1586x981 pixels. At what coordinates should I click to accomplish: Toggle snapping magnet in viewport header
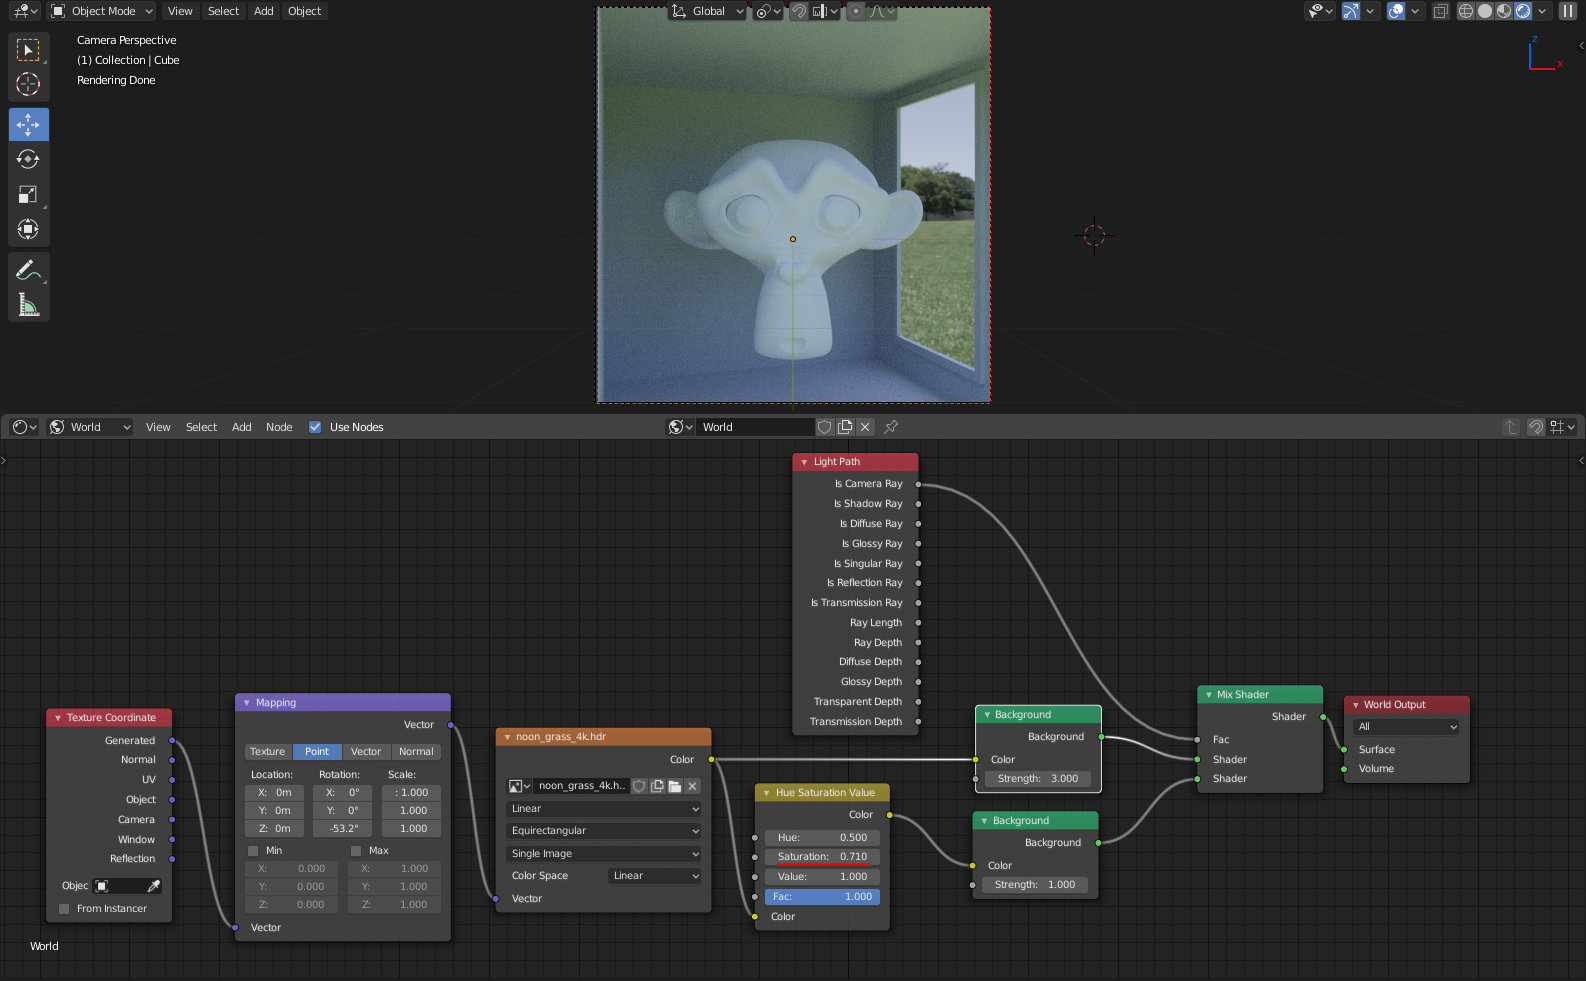click(799, 11)
